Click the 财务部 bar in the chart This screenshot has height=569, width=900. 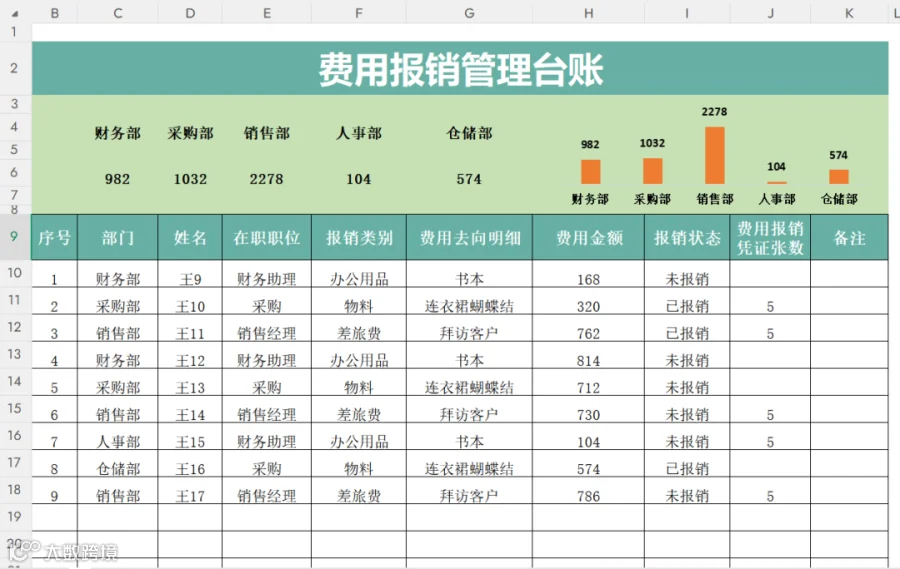coord(591,172)
